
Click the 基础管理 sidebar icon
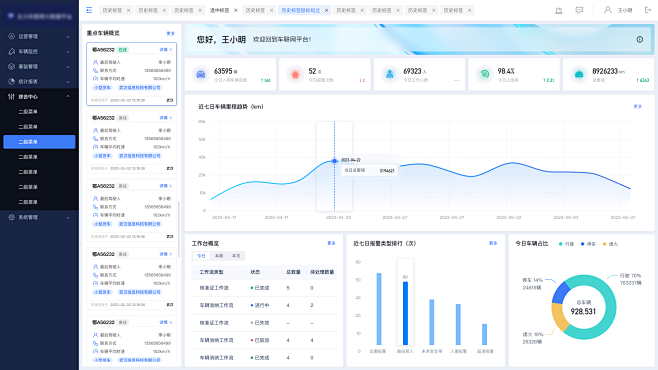click(x=11, y=67)
